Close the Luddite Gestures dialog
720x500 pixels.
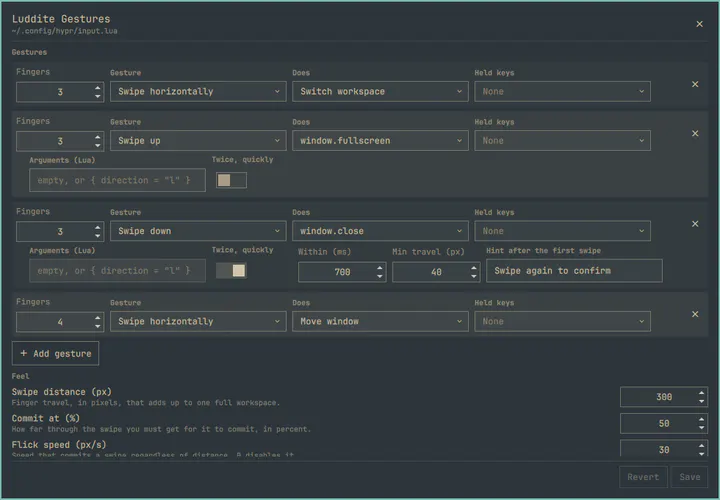click(699, 24)
